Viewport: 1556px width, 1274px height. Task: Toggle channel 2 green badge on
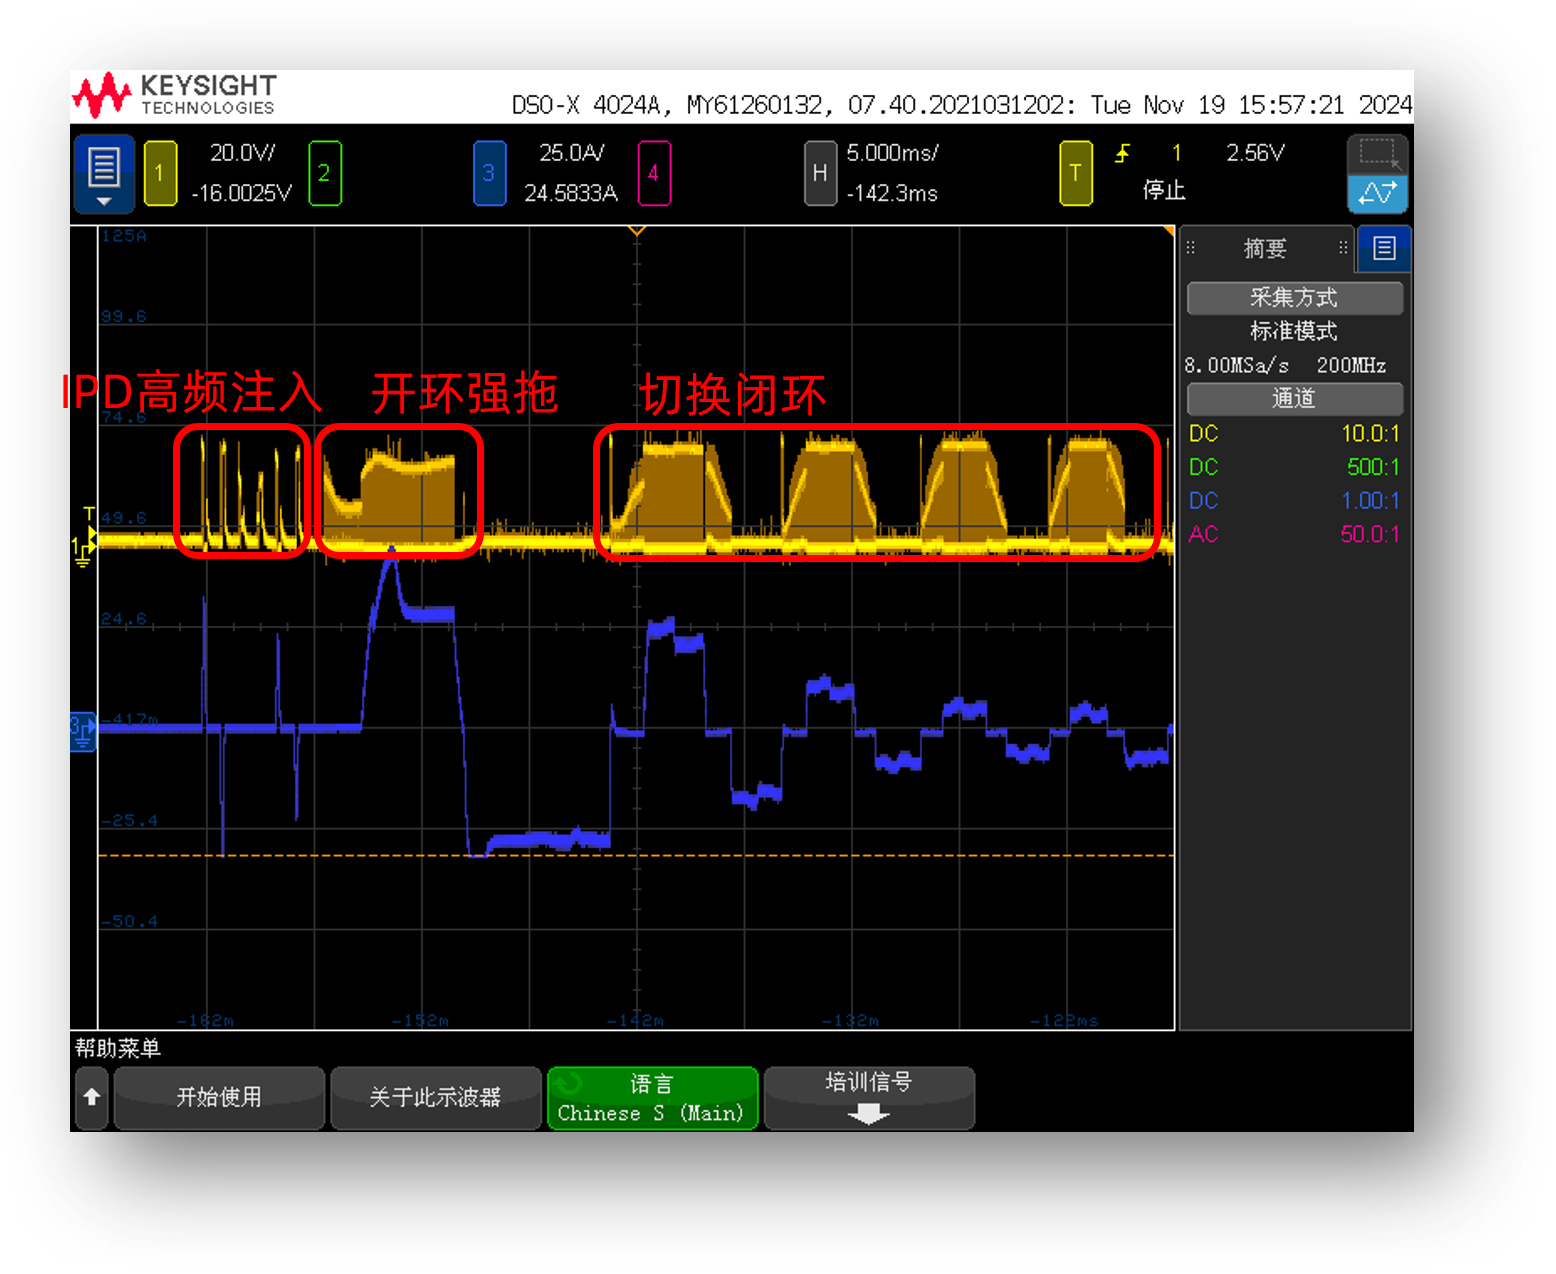tap(325, 174)
